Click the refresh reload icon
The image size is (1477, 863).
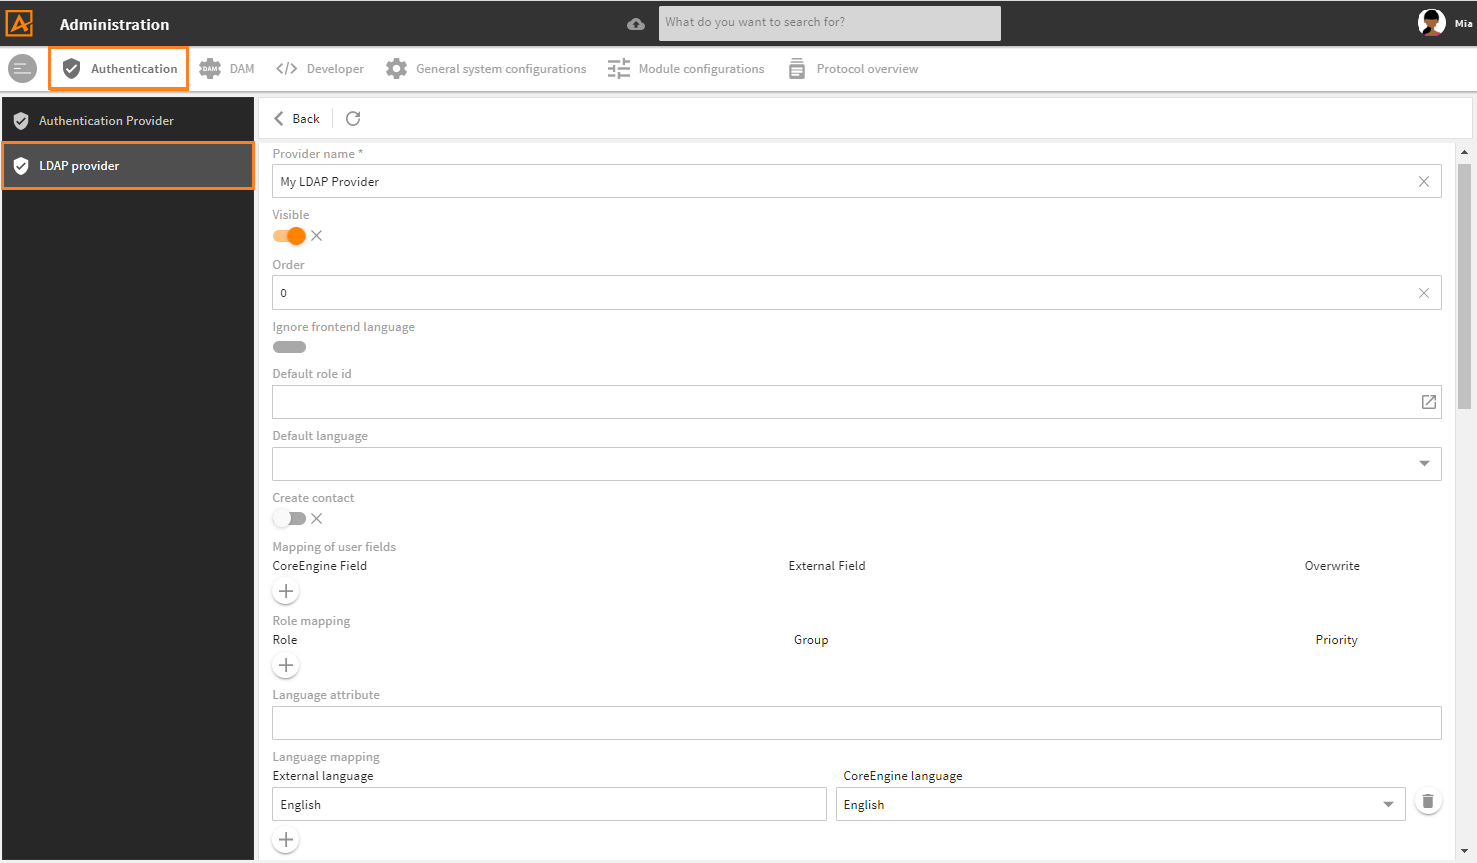pyautogui.click(x=353, y=119)
